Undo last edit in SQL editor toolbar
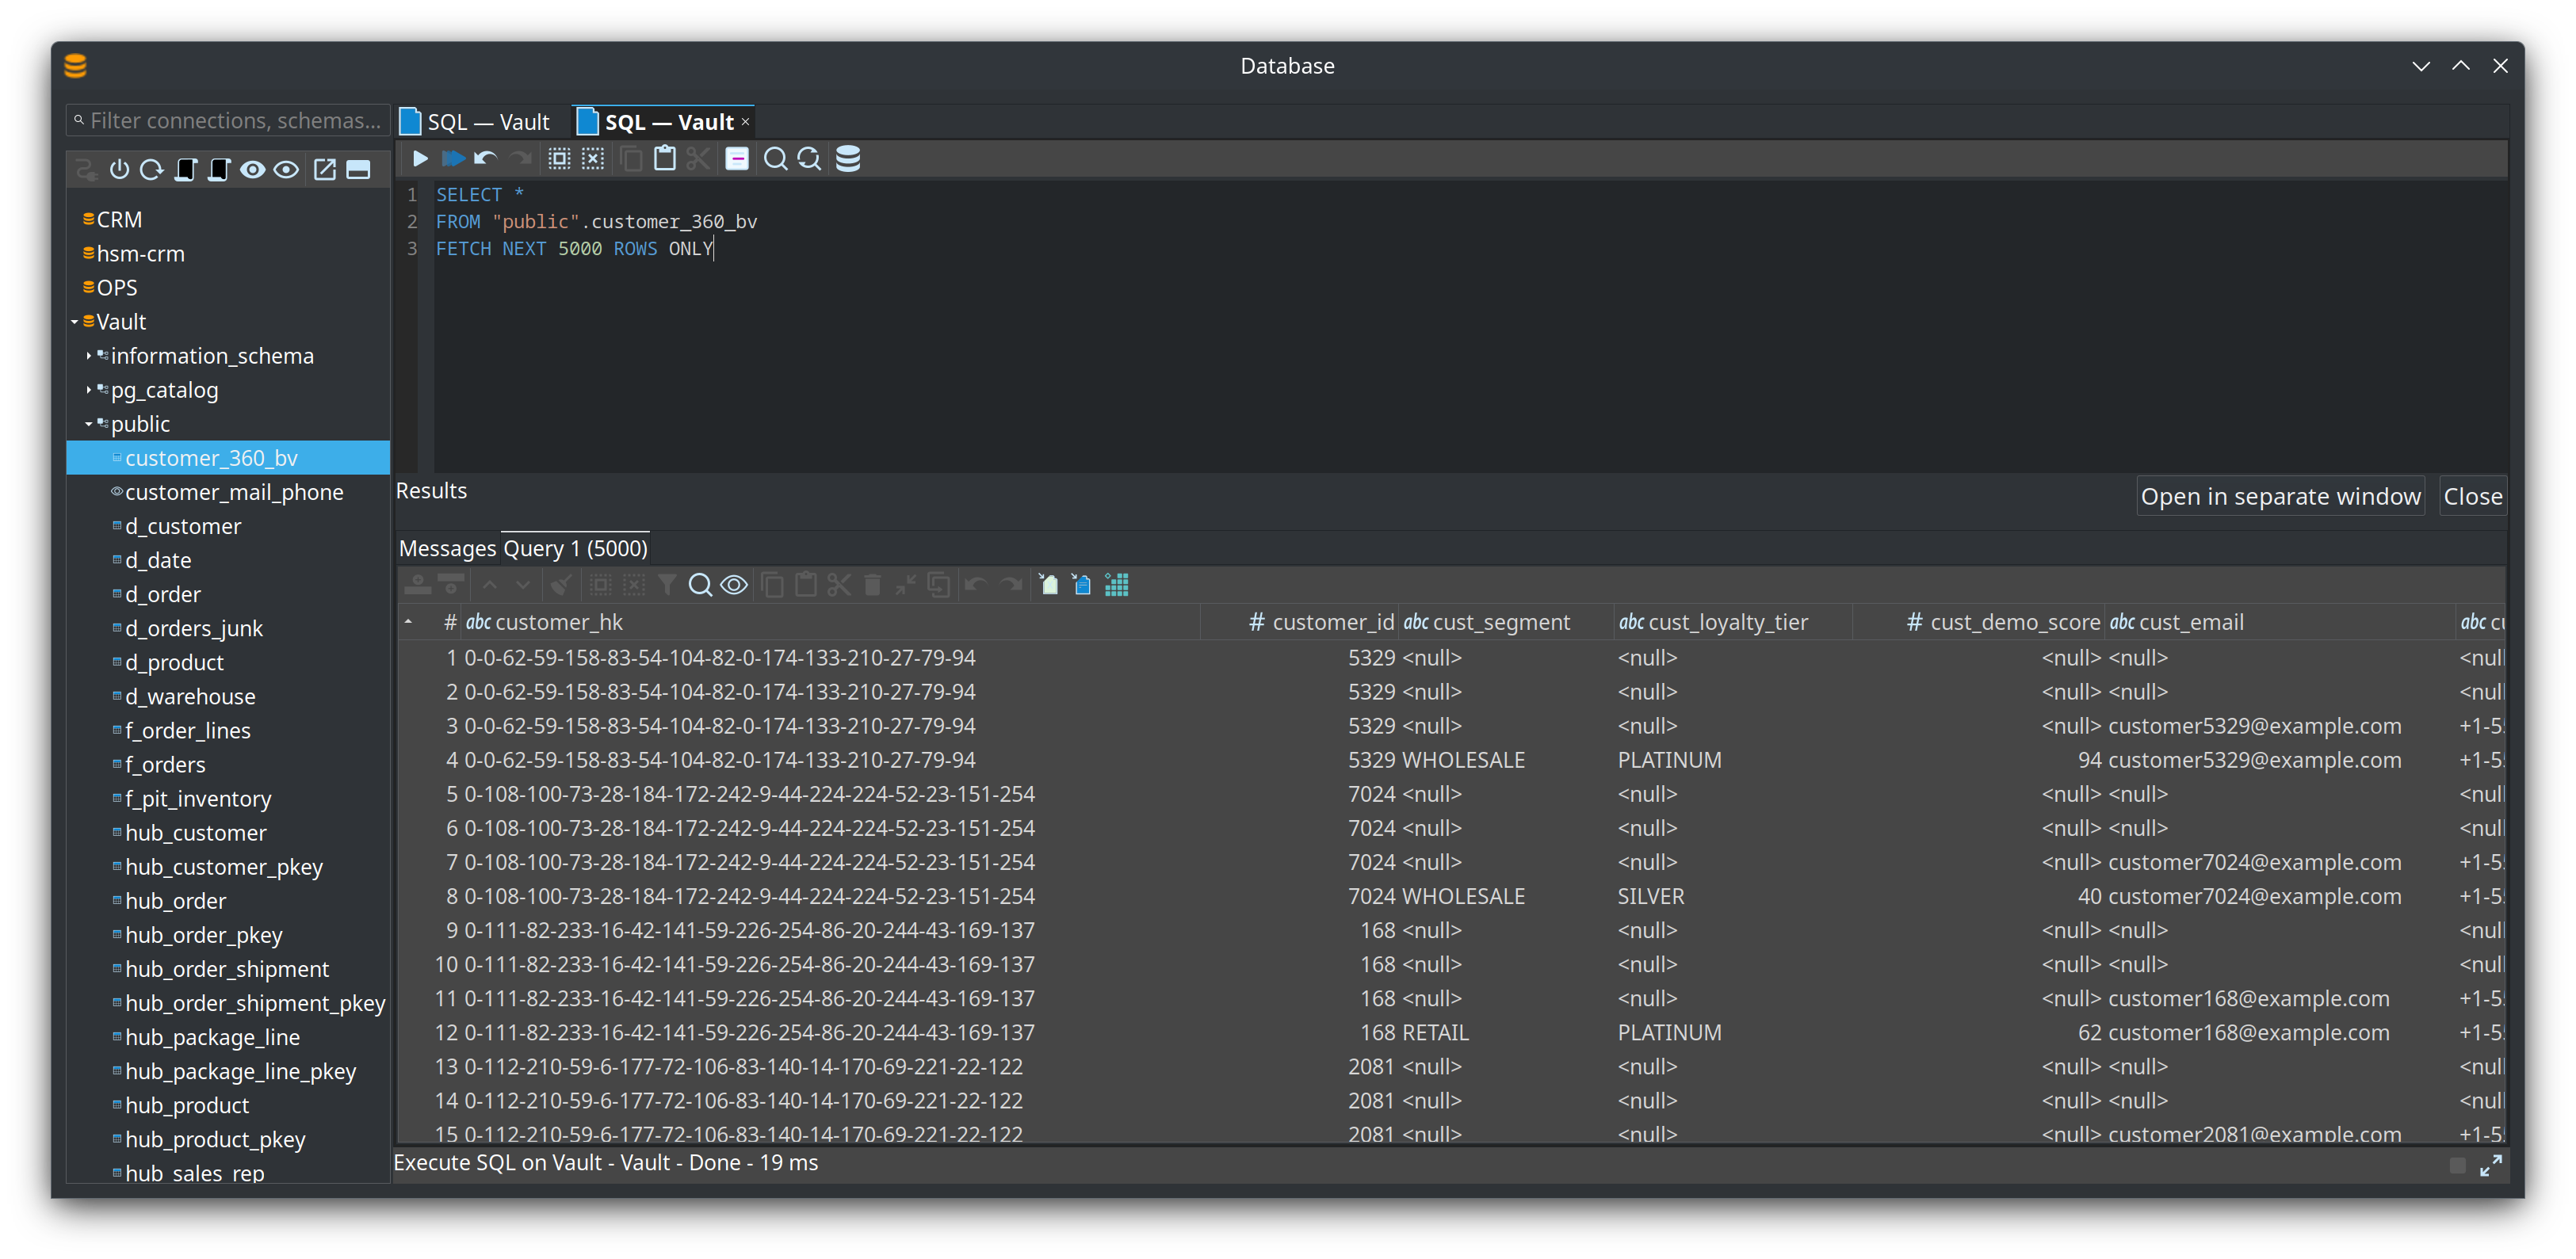 pyautogui.click(x=486, y=158)
